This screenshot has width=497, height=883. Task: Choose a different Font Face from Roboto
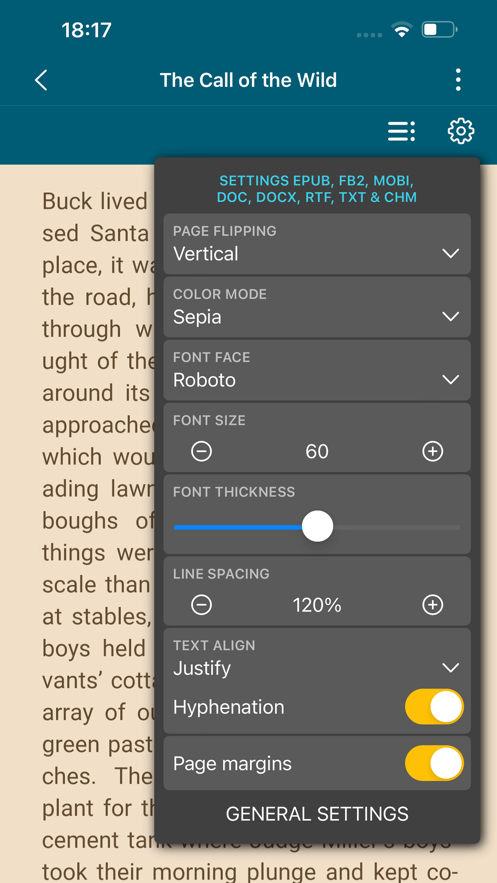coord(317,370)
